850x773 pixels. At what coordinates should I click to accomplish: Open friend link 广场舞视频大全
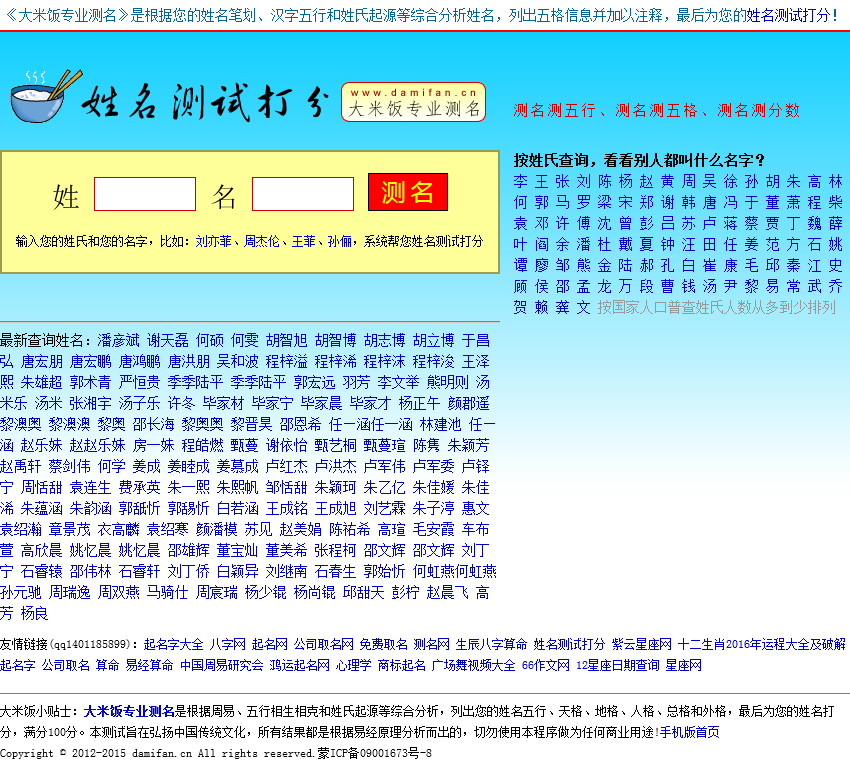point(473,665)
